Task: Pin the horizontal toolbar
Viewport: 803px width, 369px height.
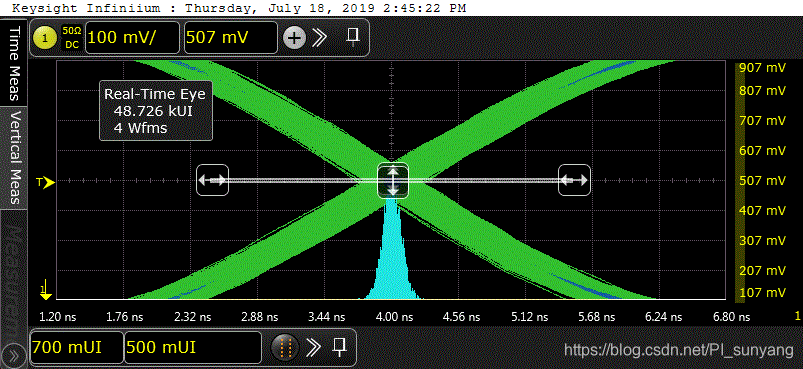Action: [x=339, y=348]
